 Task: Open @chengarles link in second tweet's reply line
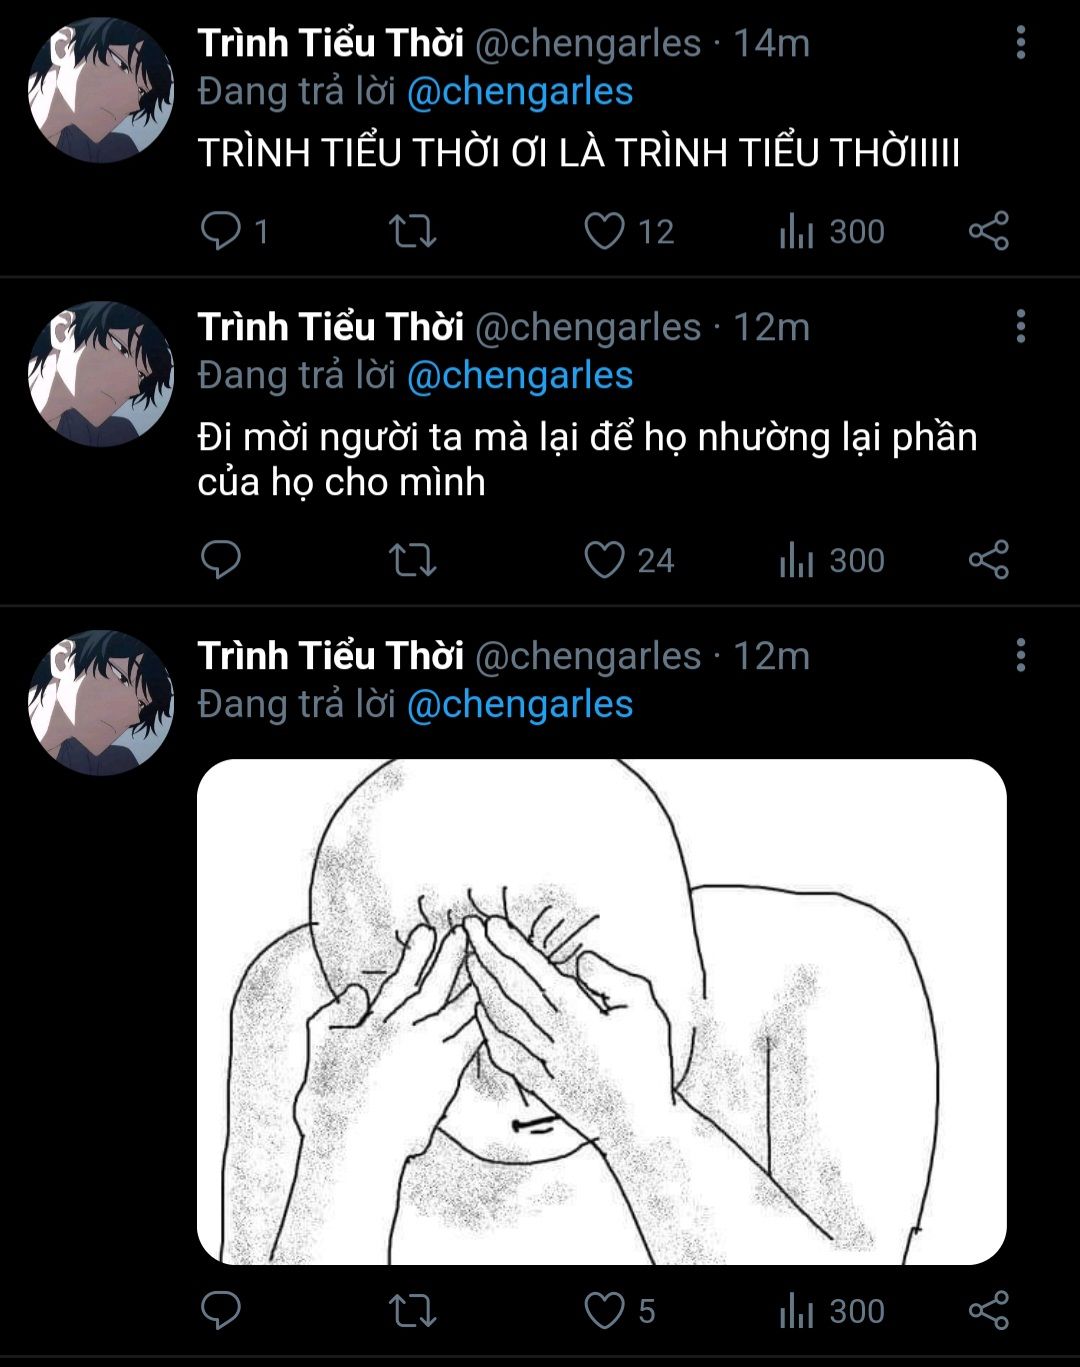(x=520, y=376)
